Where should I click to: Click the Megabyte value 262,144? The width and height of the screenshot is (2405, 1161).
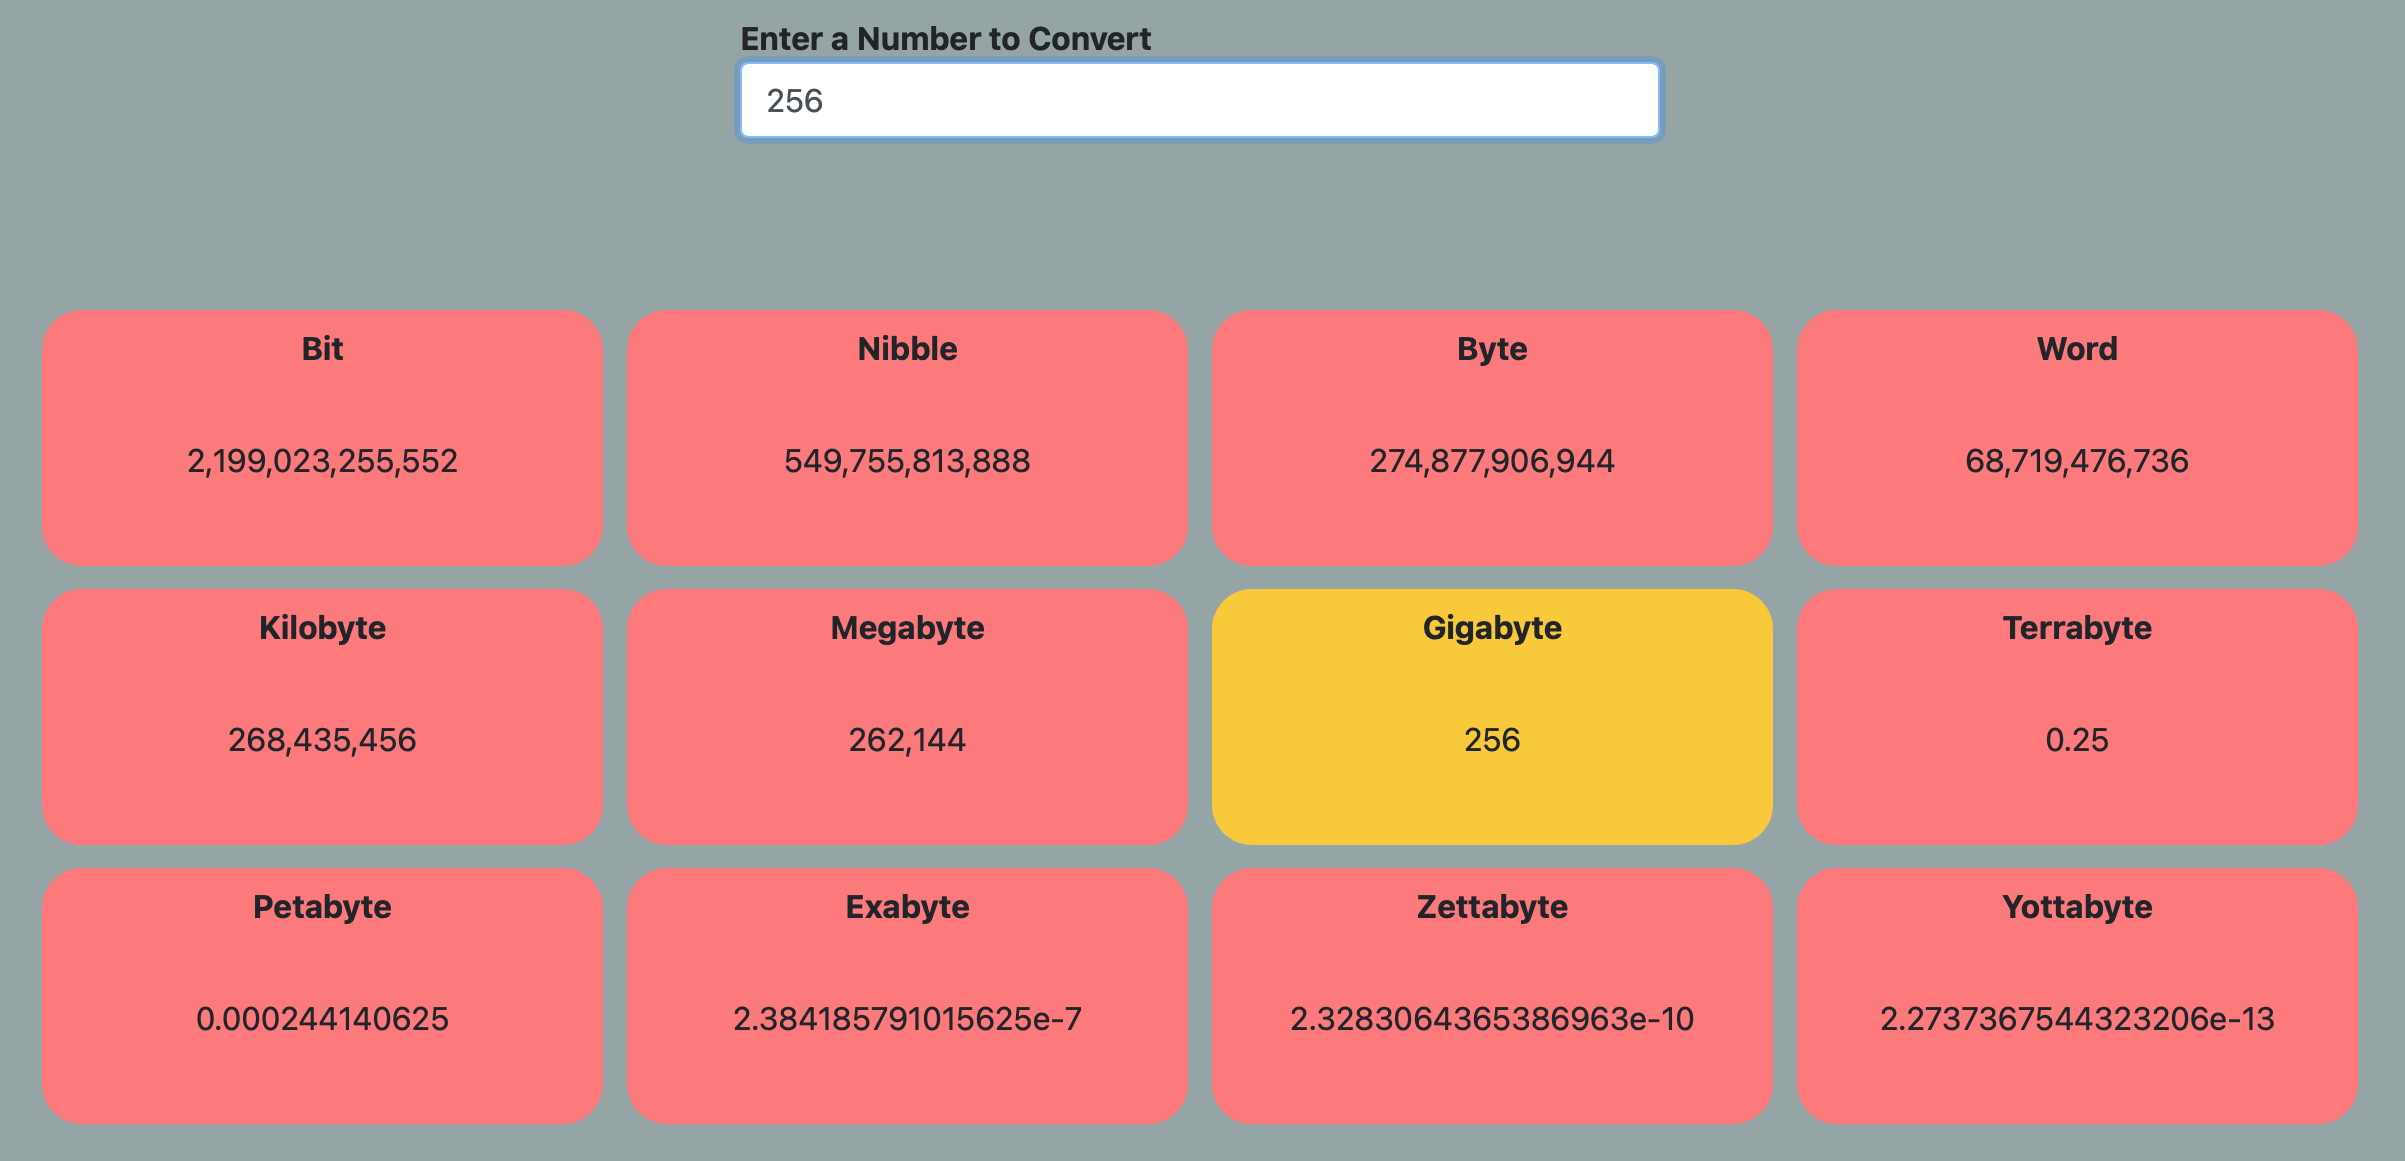pyautogui.click(x=907, y=740)
